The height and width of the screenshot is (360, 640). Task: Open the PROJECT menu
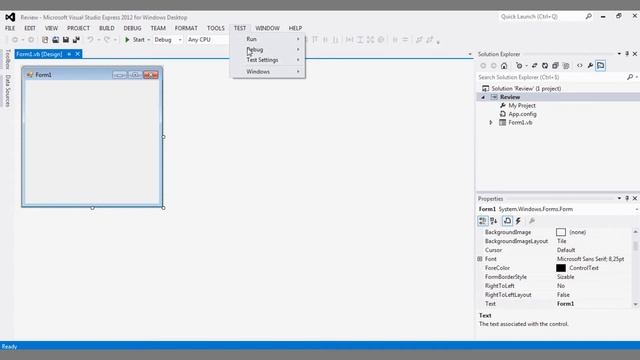(x=78, y=28)
